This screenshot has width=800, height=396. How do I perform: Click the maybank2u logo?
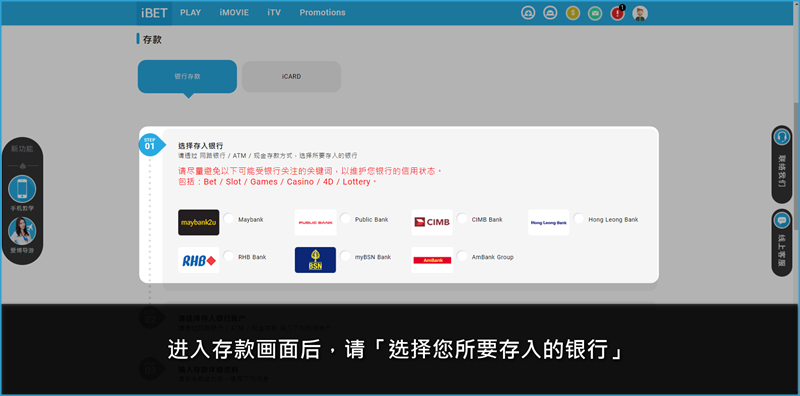(x=198, y=222)
